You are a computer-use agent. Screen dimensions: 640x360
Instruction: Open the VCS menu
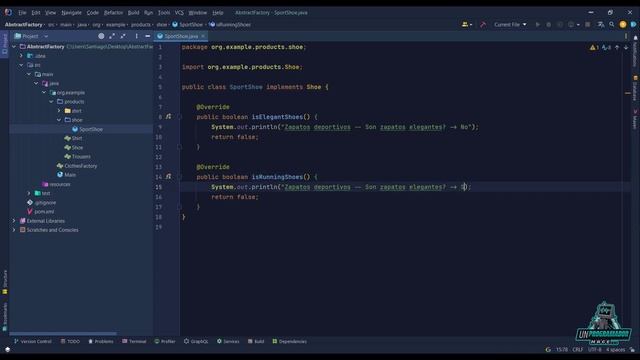(179, 13)
